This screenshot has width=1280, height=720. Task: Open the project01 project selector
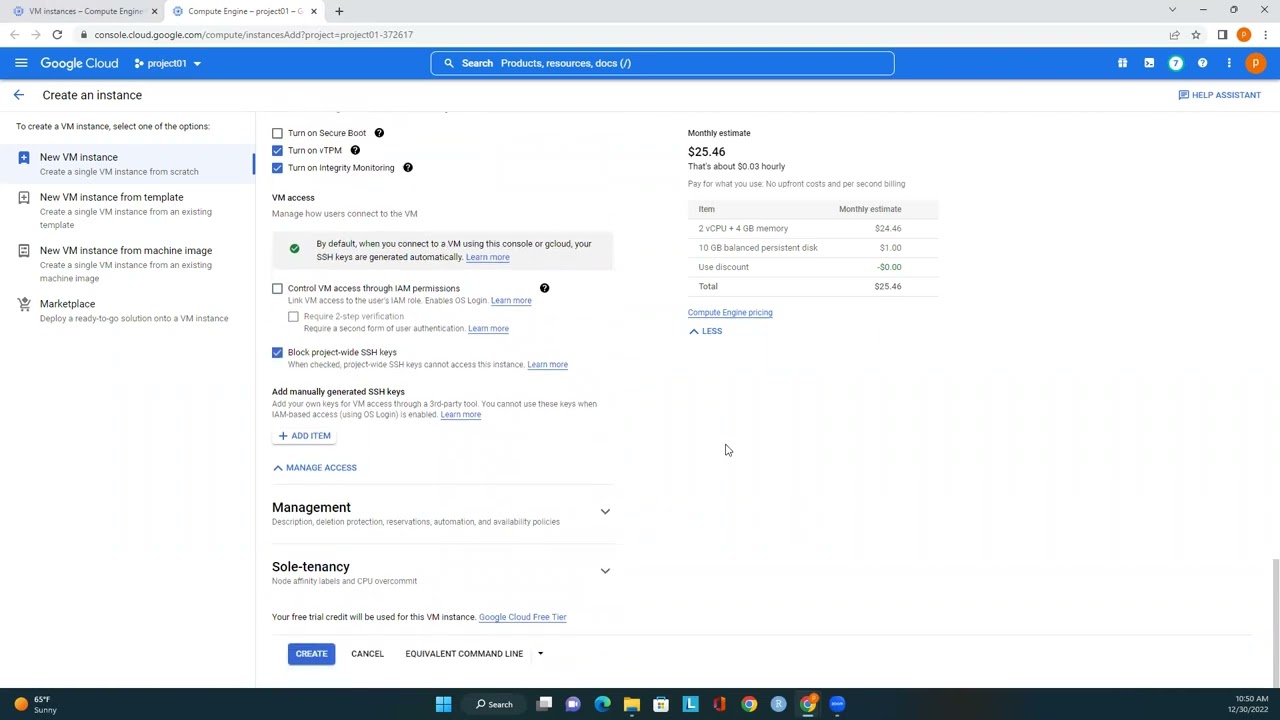coord(168,63)
